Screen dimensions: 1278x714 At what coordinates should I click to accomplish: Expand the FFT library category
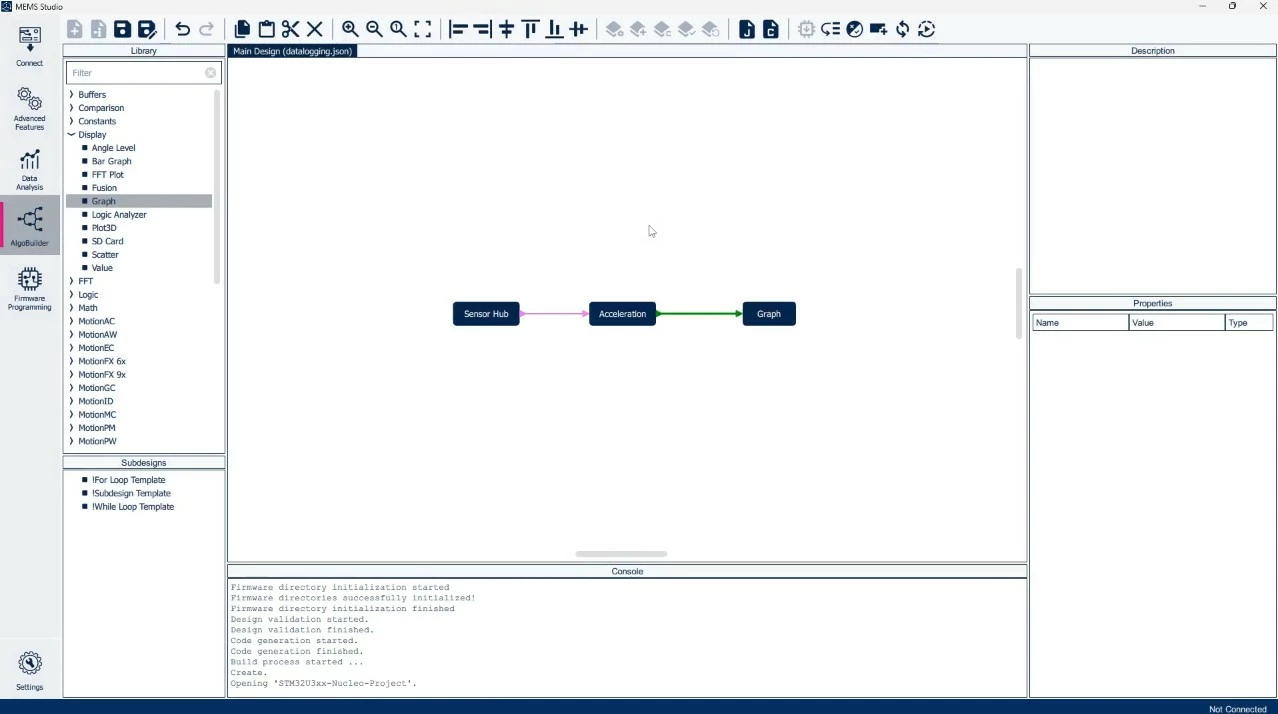(x=71, y=281)
